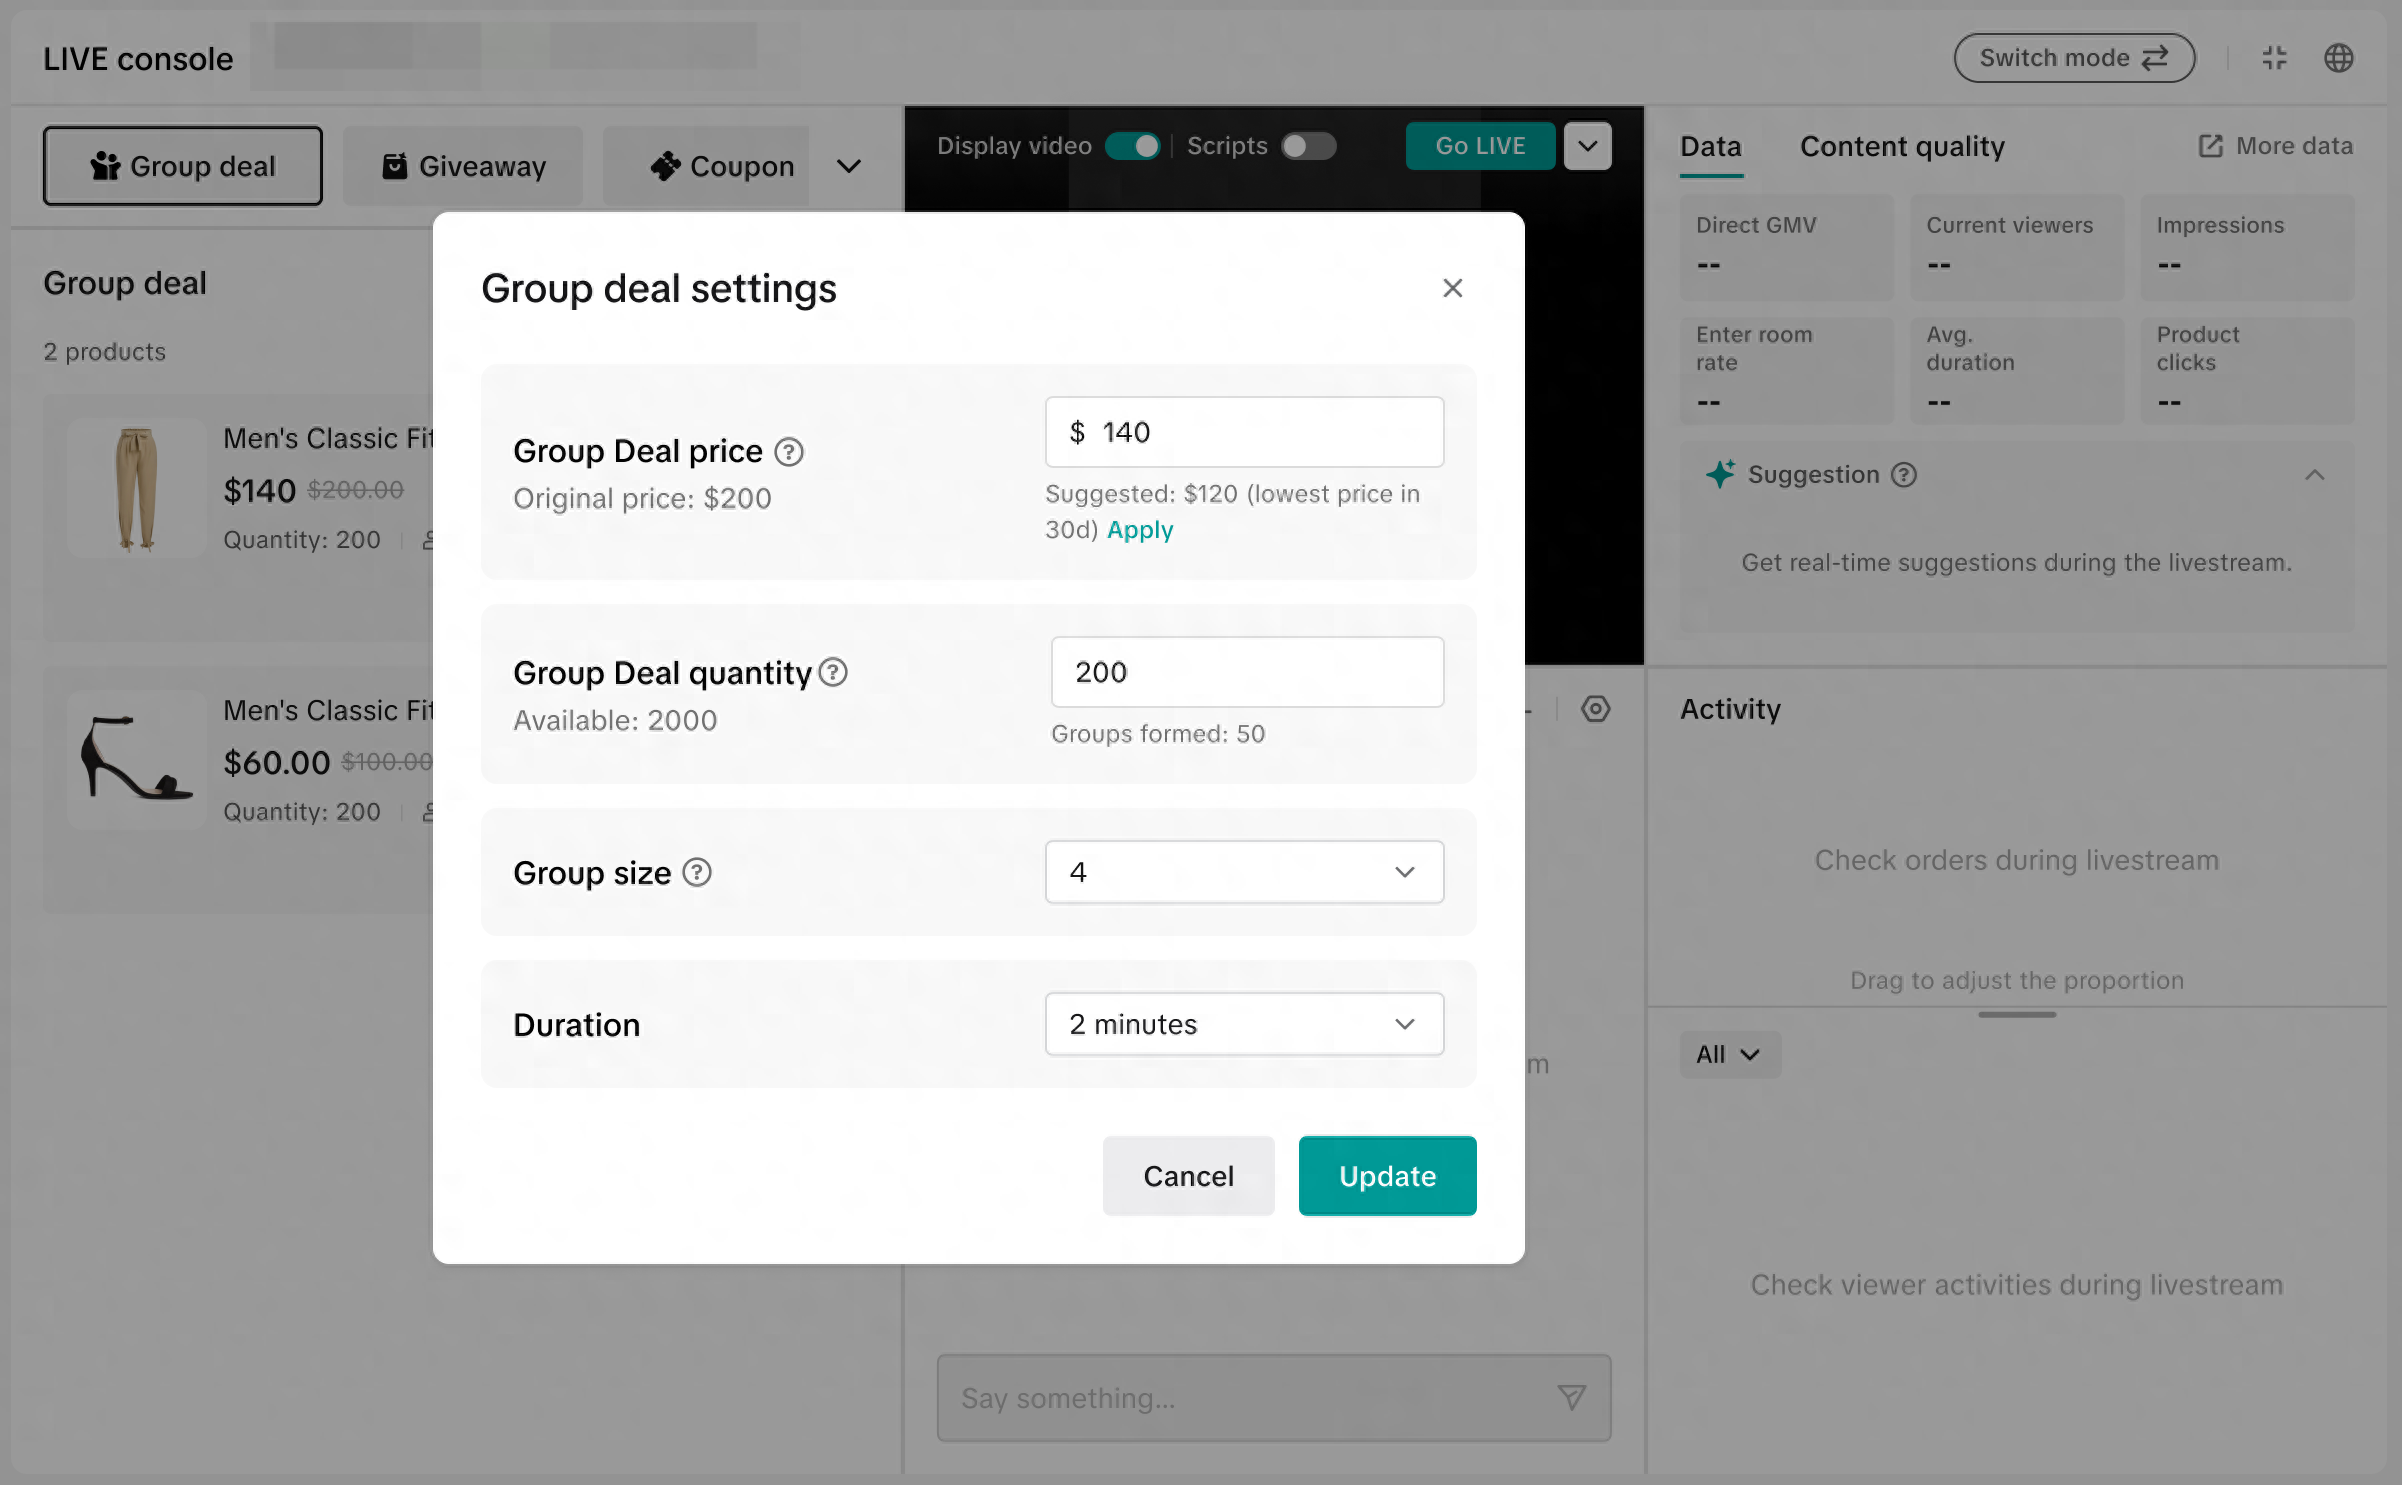Click the send icon in chat box
The width and height of the screenshot is (2402, 1485).
point(1571,1397)
